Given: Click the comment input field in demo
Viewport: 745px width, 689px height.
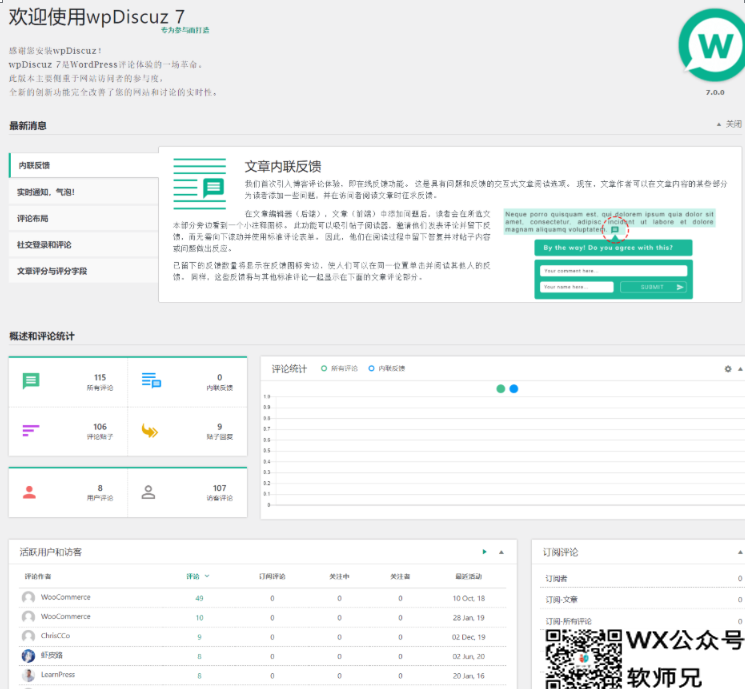Looking at the screenshot, I should (x=613, y=271).
